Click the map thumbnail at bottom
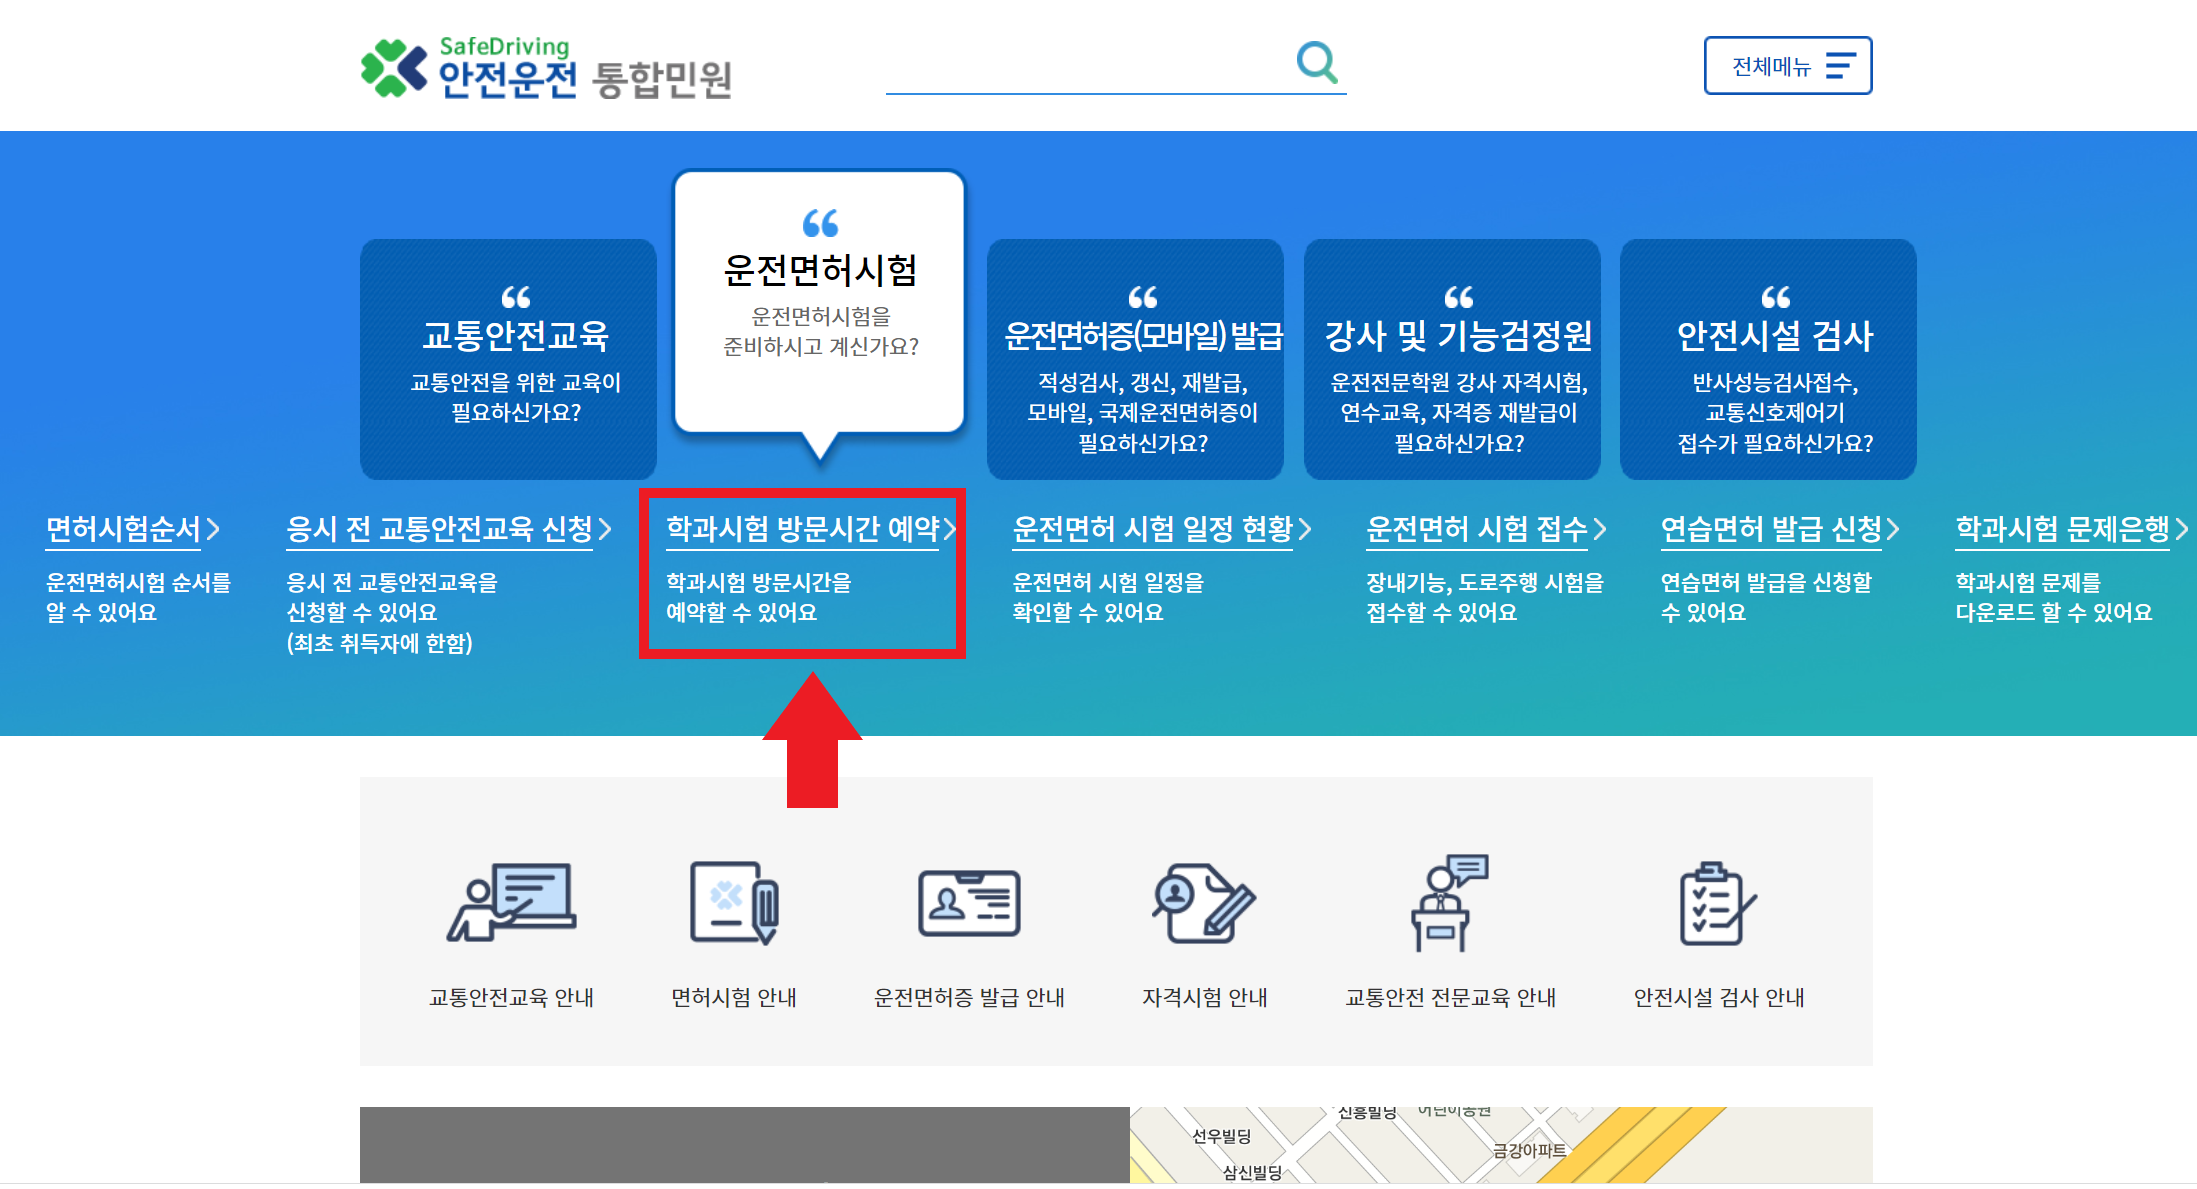Screen dimensions: 2197x1189 tap(1500, 1145)
